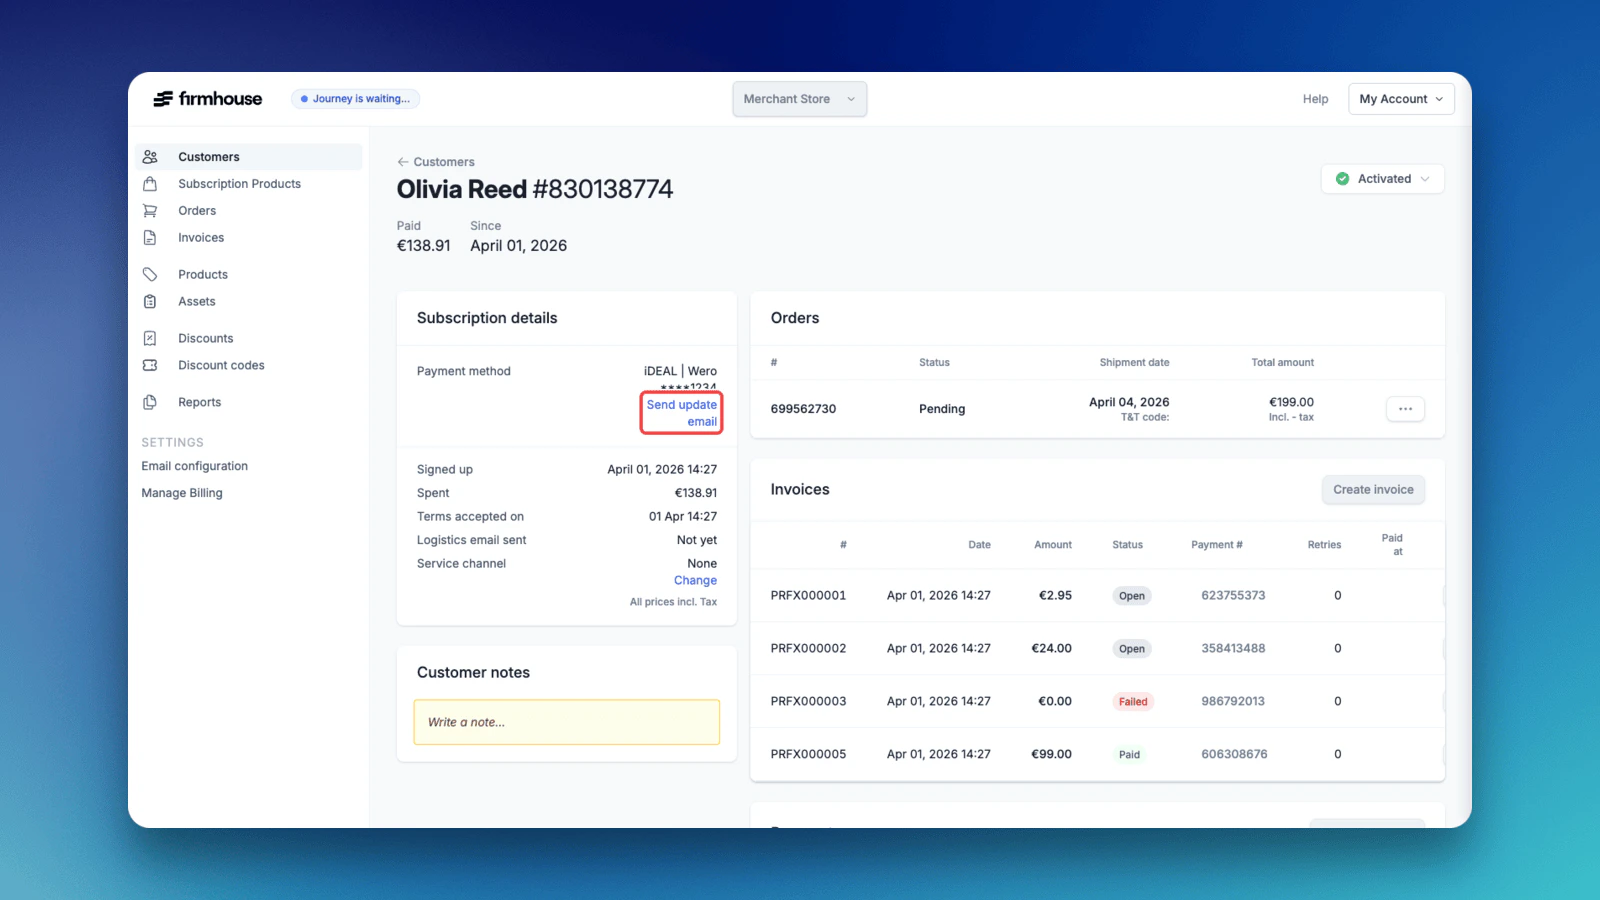The height and width of the screenshot is (900, 1600).
Task: Select the Products tag icon
Action: coord(150,274)
